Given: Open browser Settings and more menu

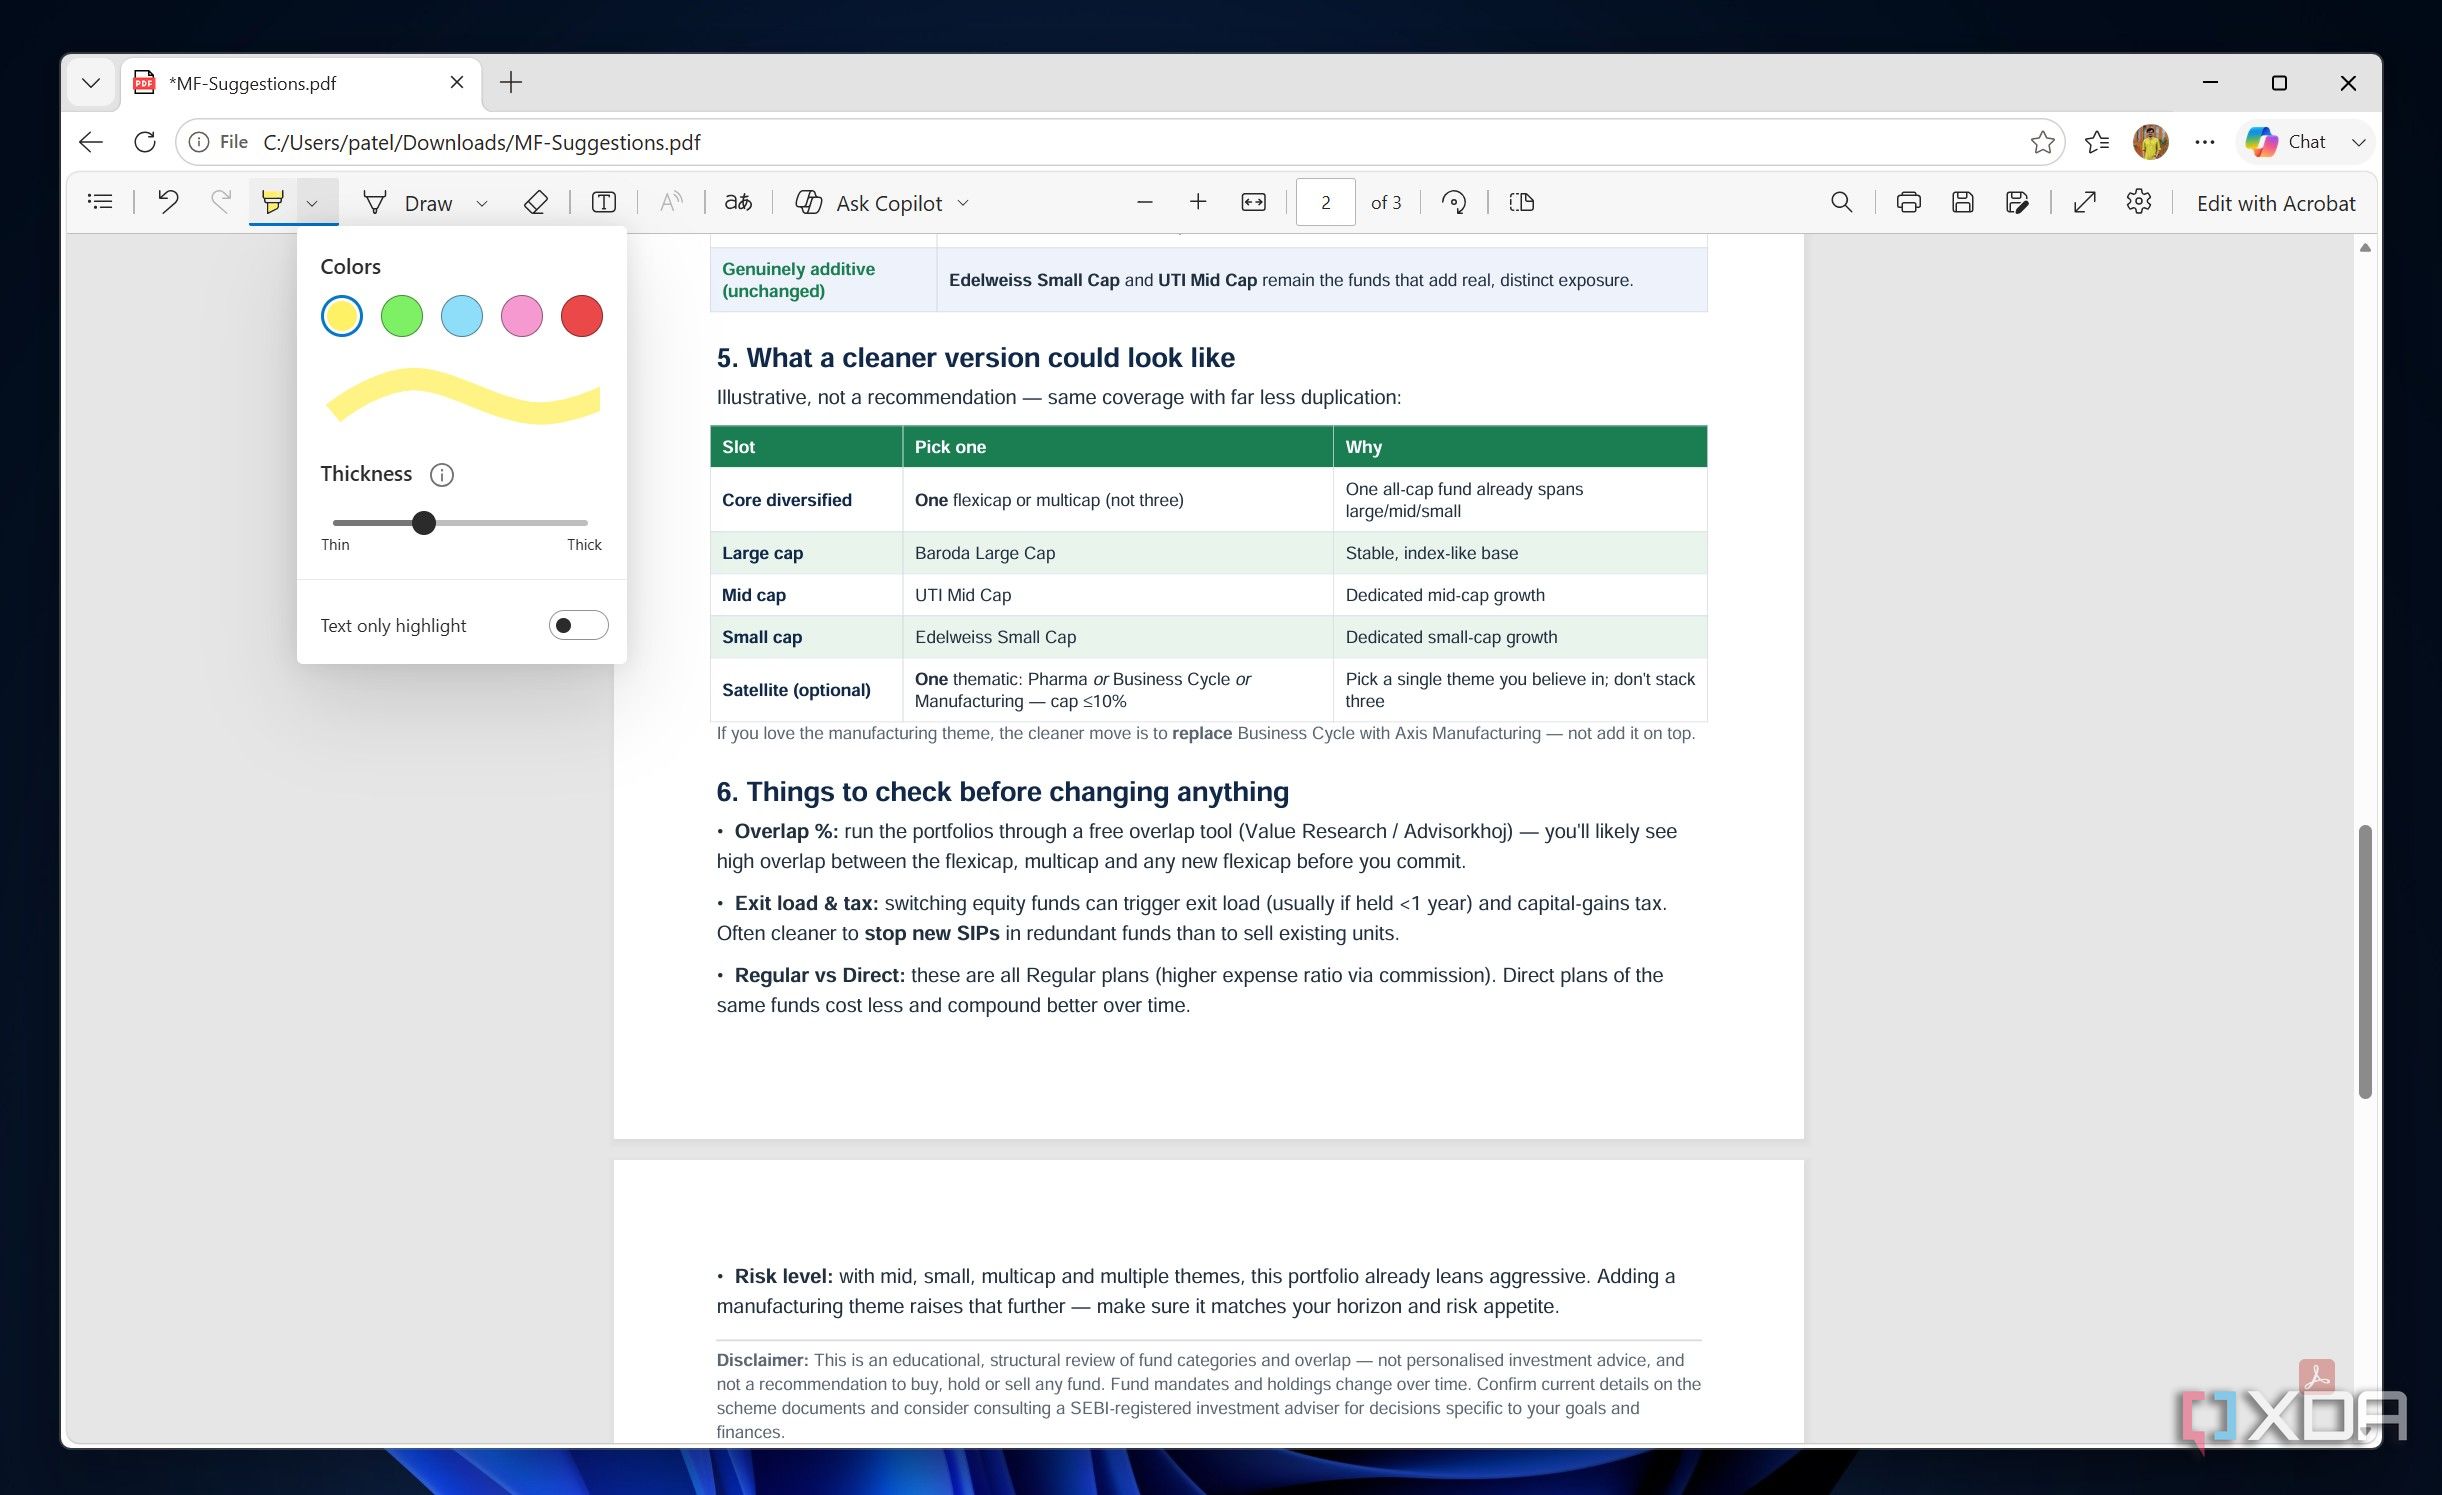Looking at the screenshot, I should point(2204,142).
